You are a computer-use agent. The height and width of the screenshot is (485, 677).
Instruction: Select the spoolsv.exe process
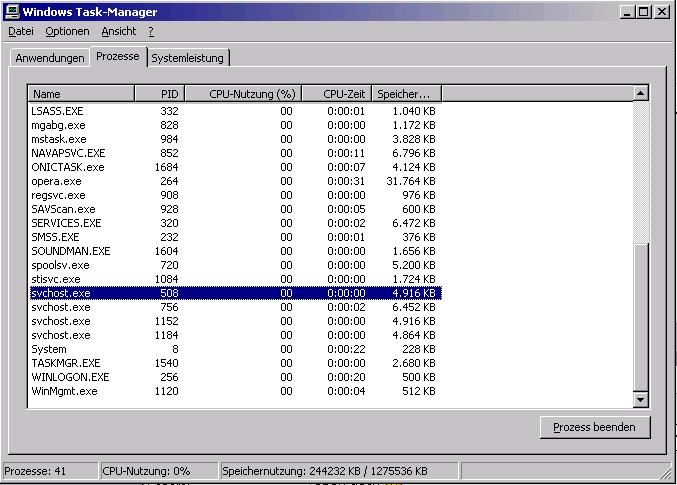235,265
